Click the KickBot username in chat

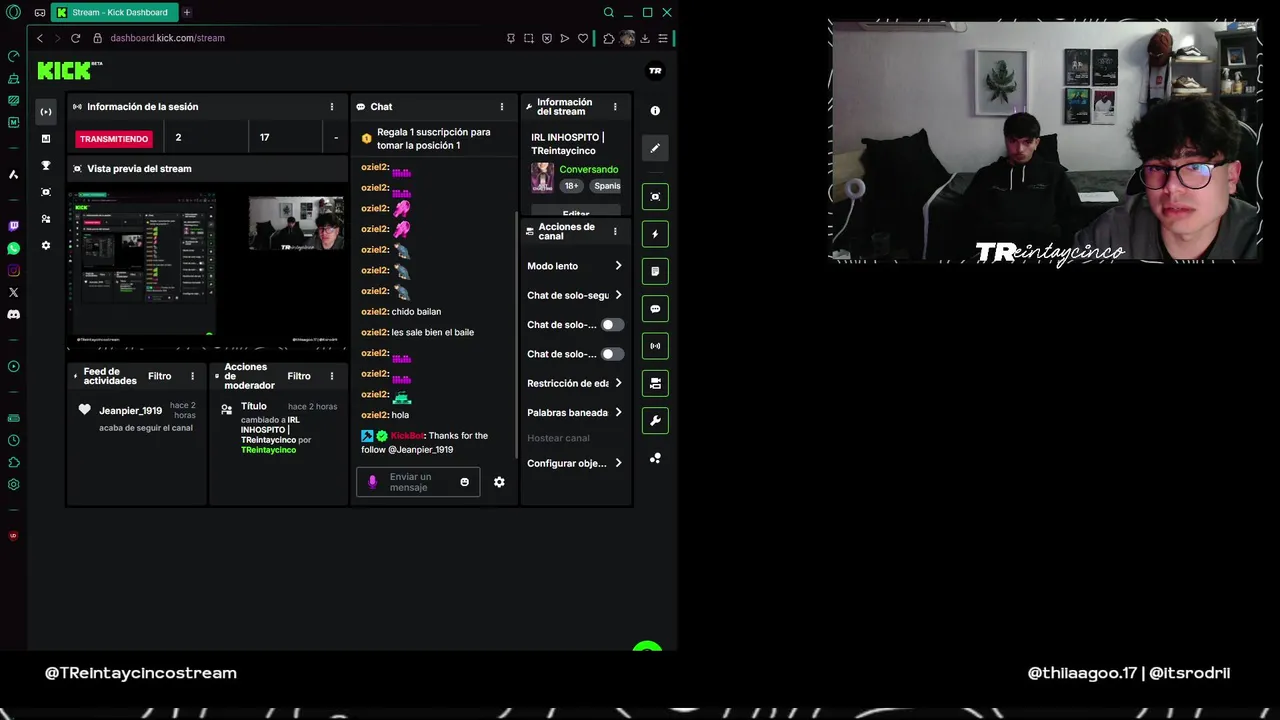point(407,436)
